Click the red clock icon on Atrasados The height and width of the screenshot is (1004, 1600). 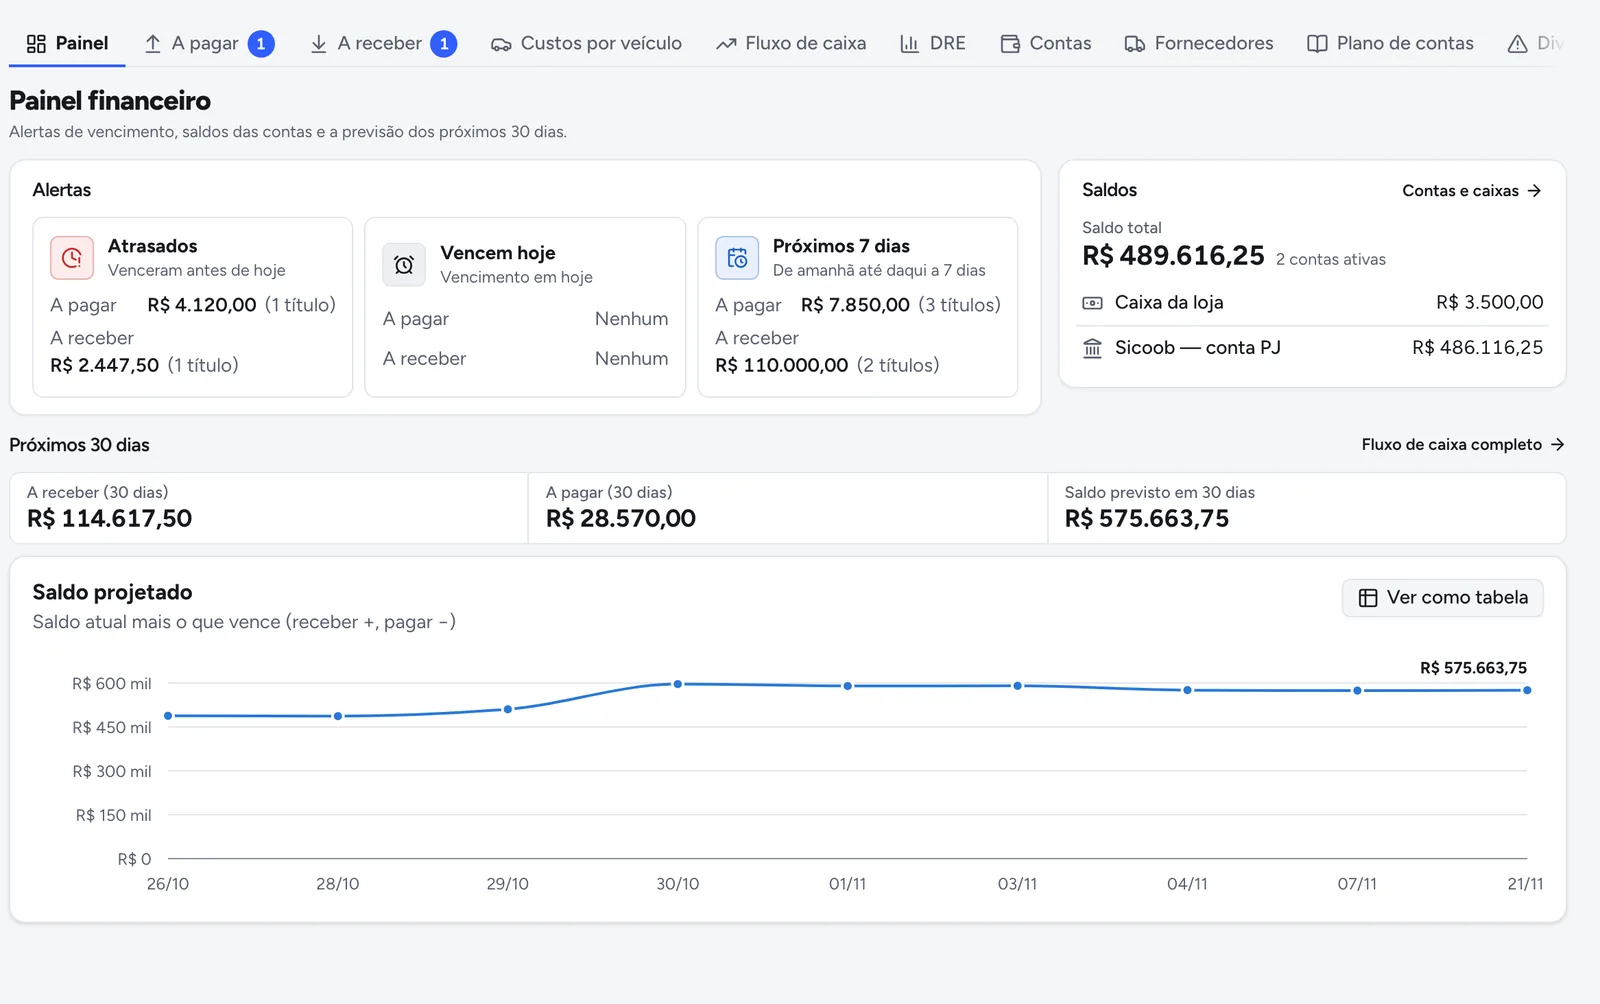72,258
